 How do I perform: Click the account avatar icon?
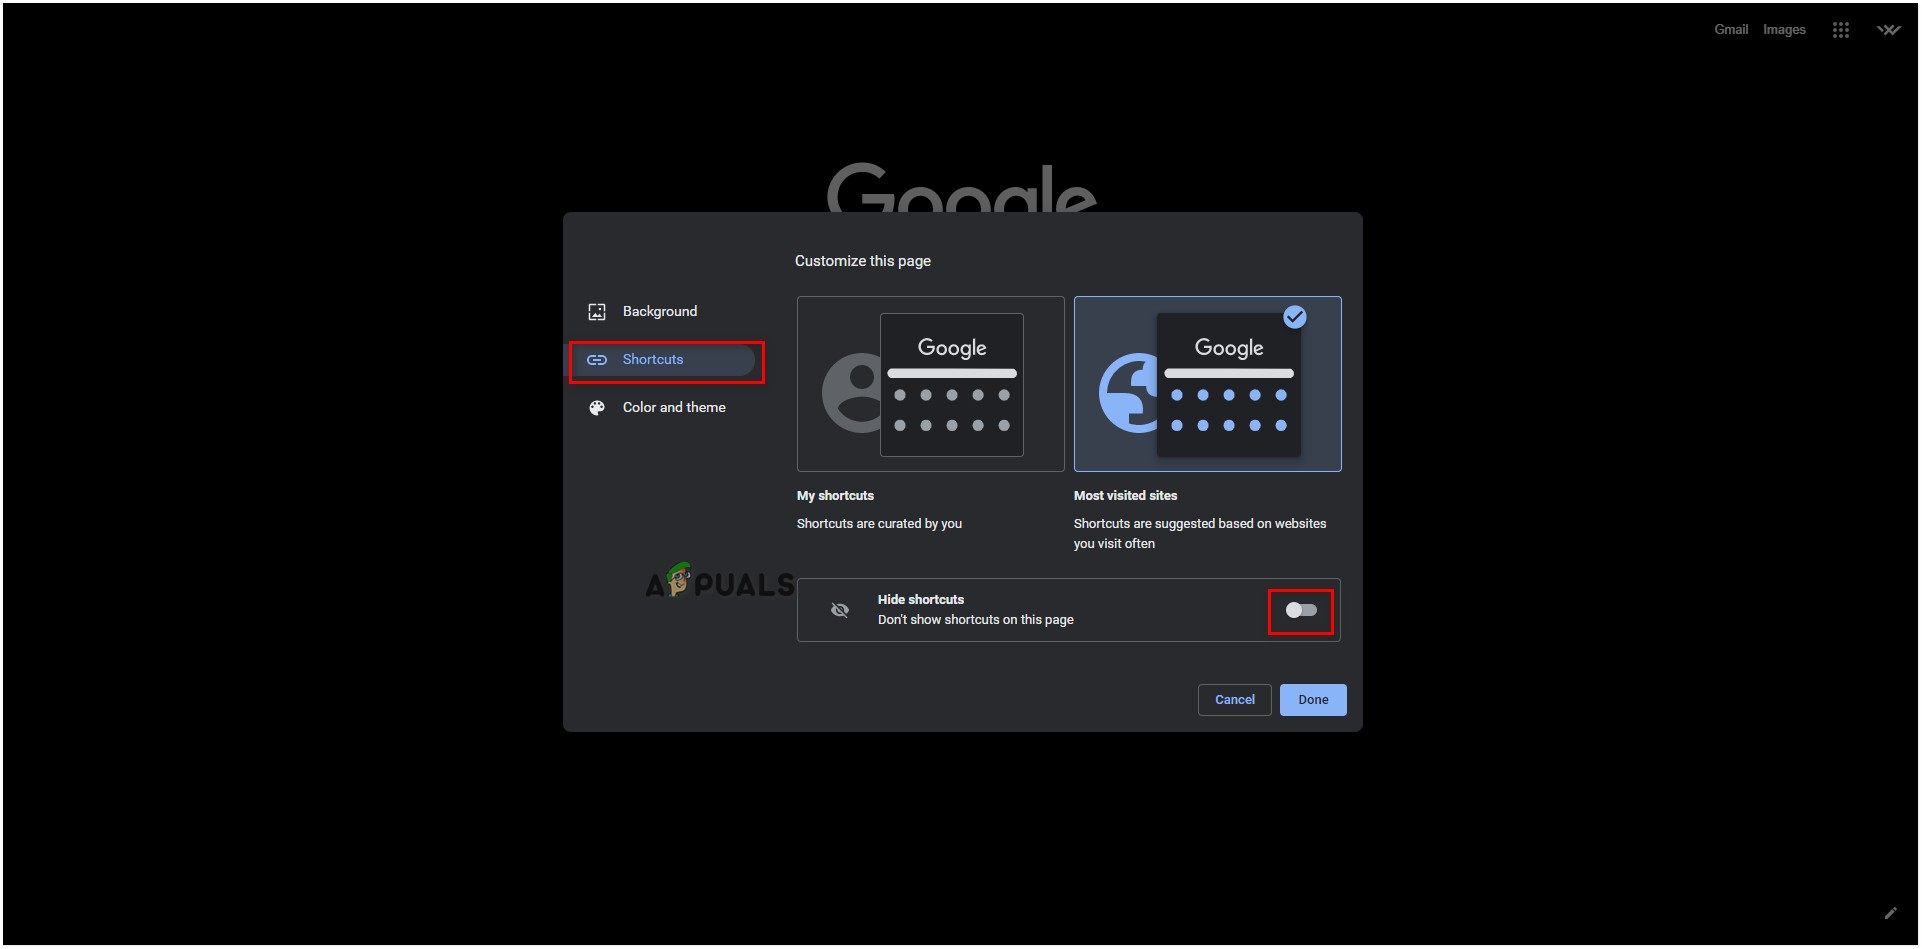pos(1888,30)
